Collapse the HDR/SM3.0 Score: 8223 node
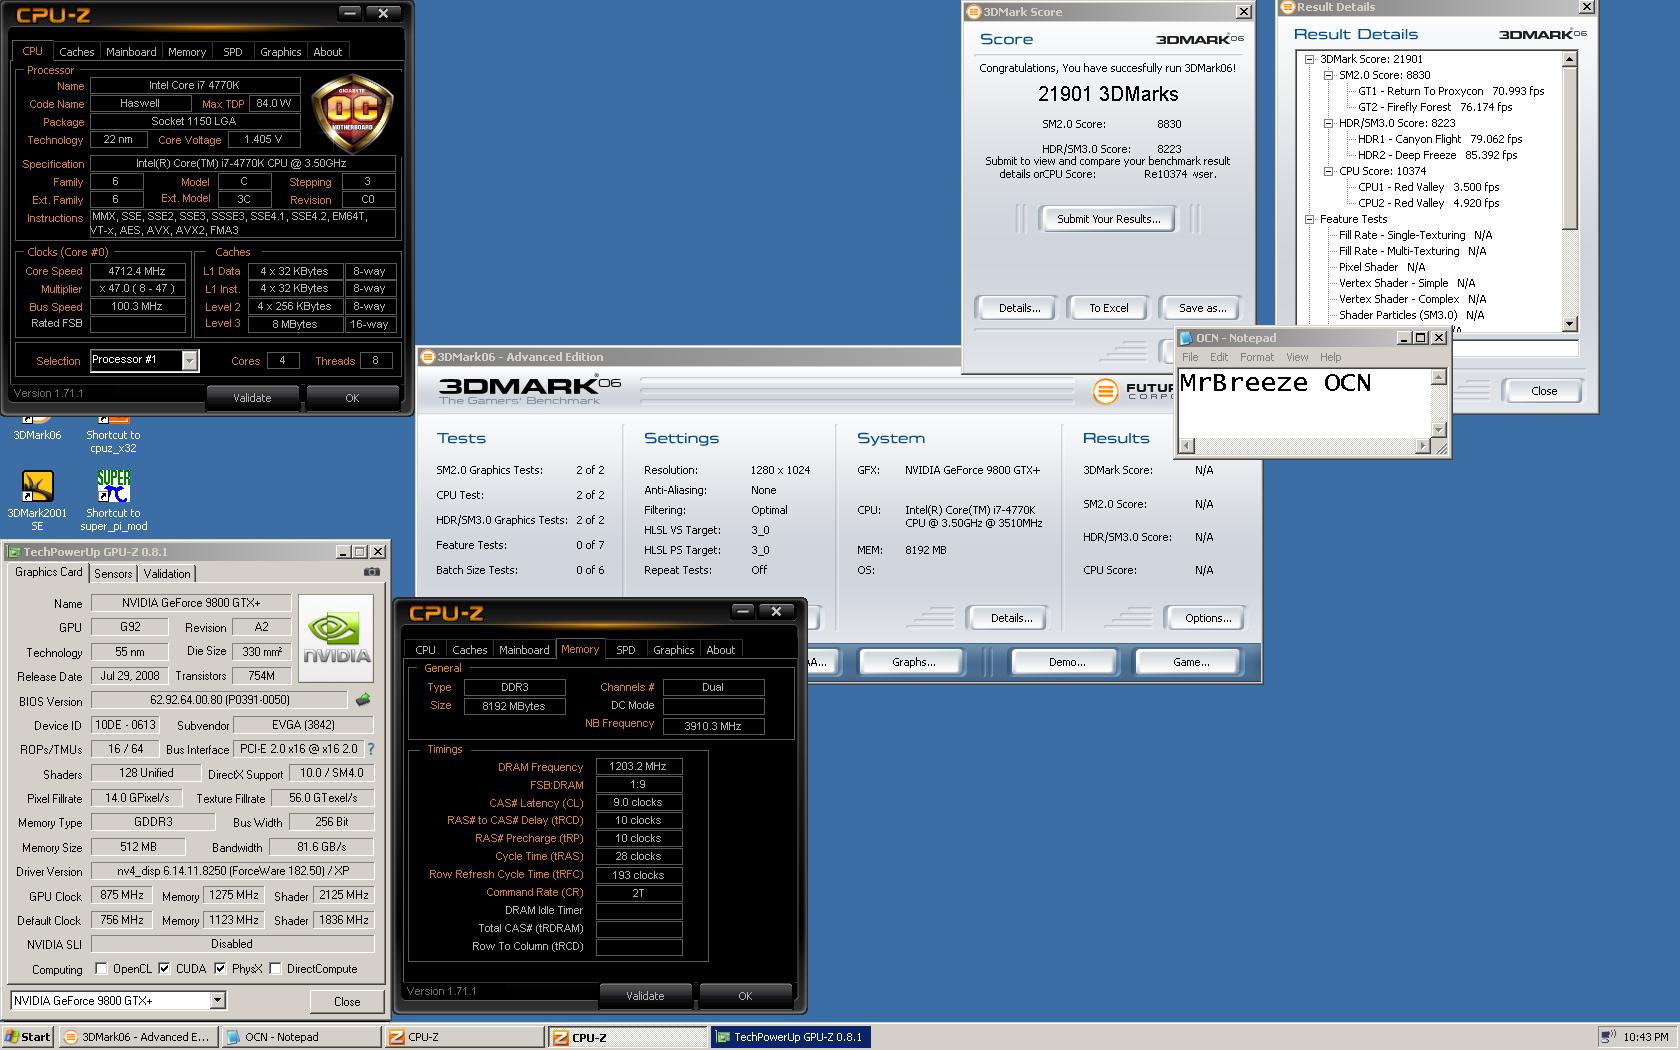Screen dimensions: 1680x1050 [1328, 123]
